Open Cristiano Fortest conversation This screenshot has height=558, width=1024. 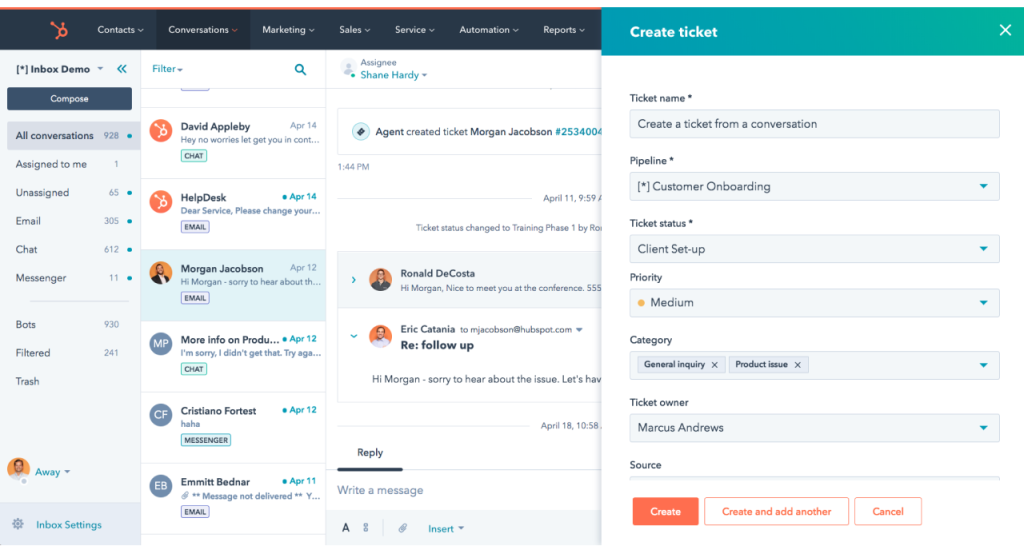233,428
